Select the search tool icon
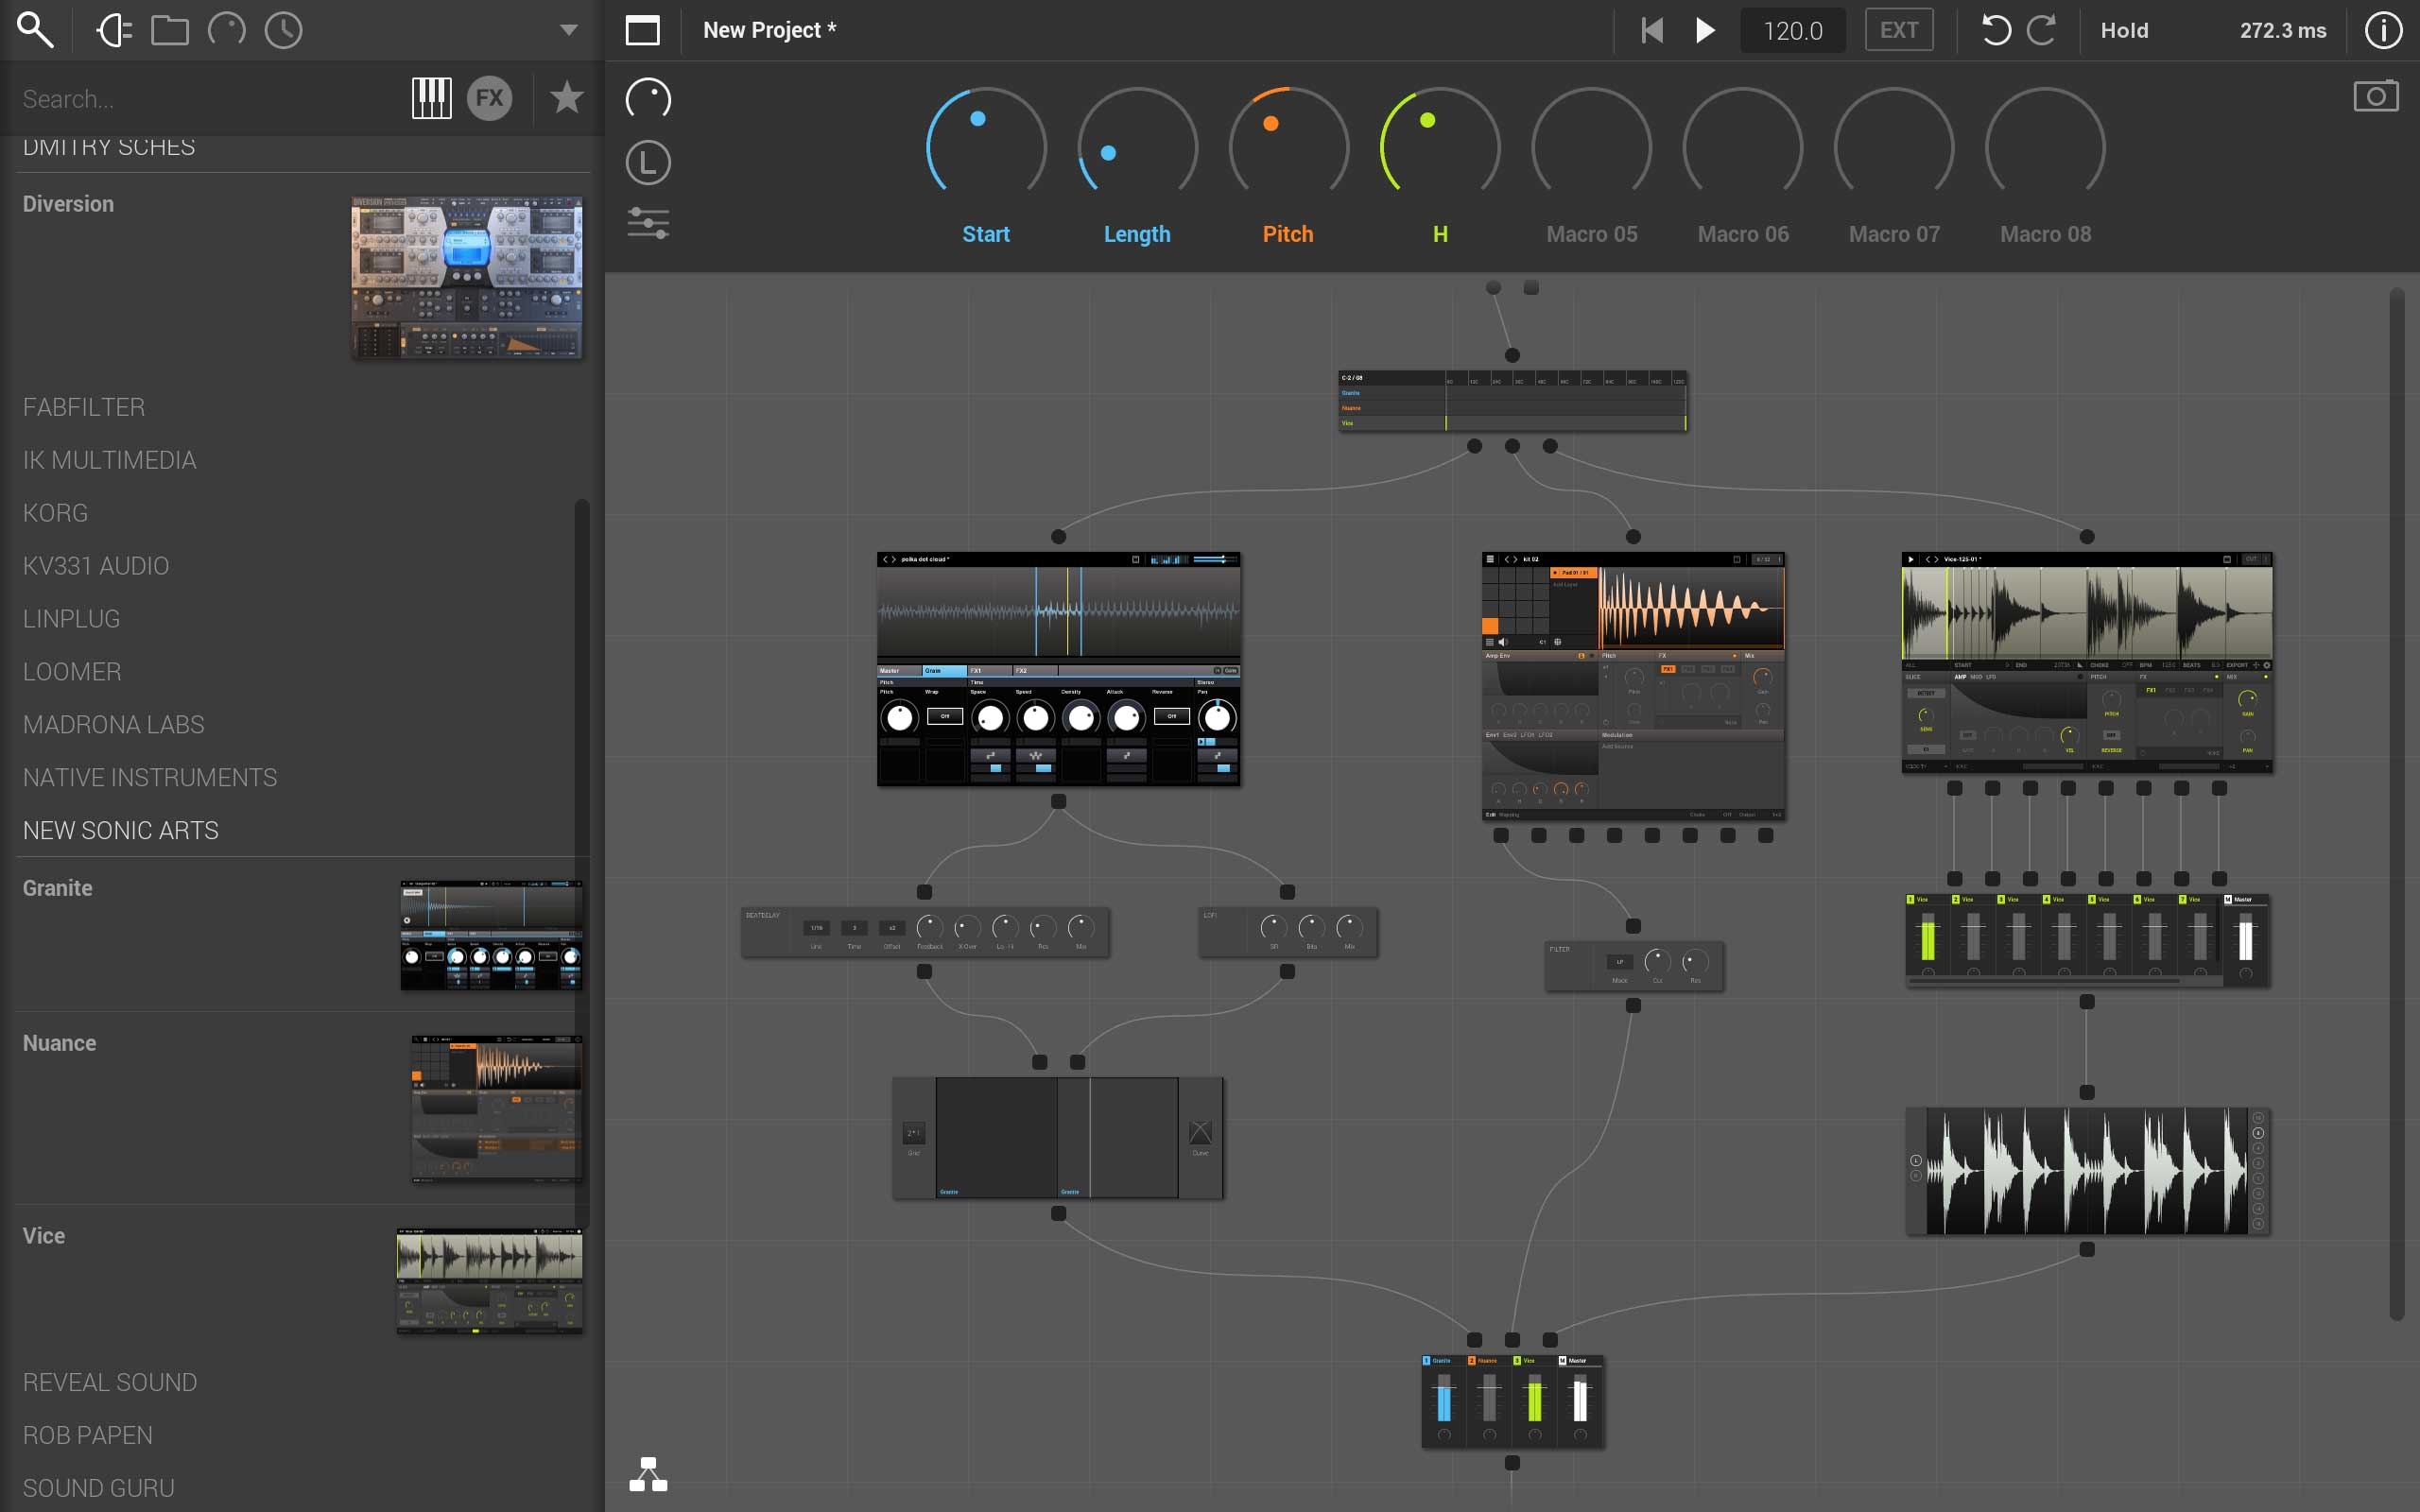This screenshot has width=2420, height=1512. (x=35, y=31)
